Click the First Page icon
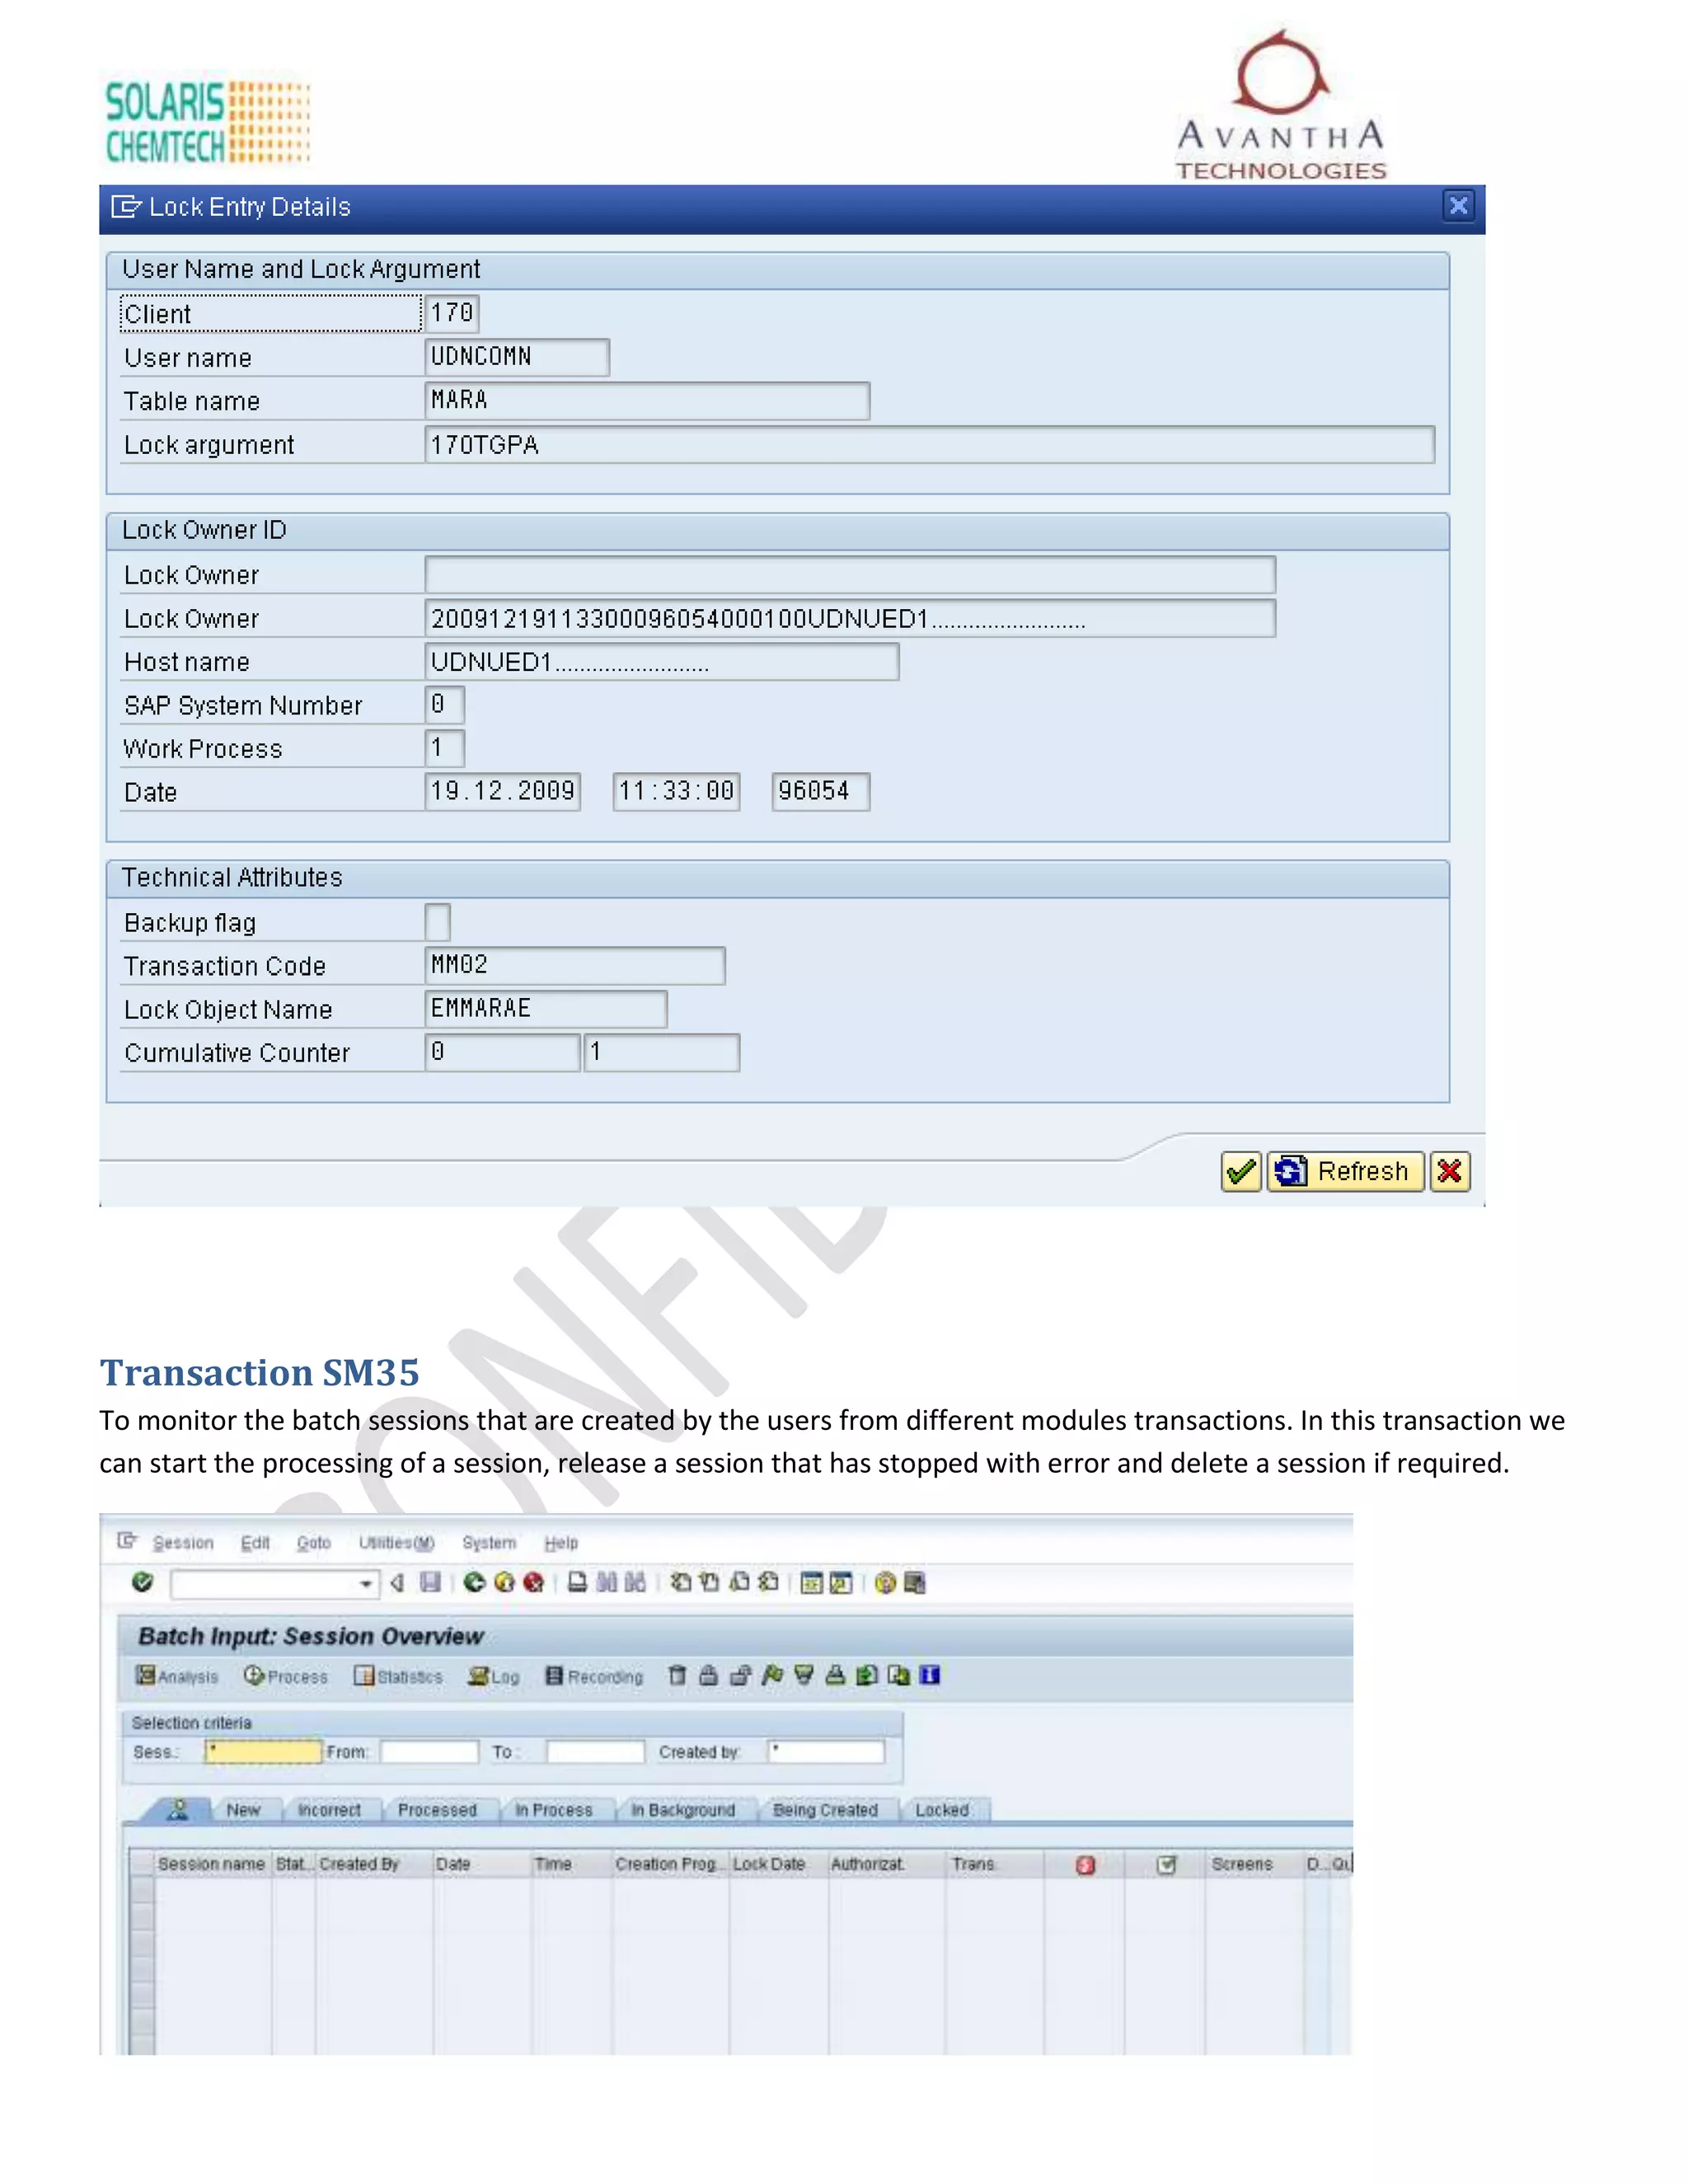This screenshot has height=2184, width=1688. pyautogui.click(x=680, y=1582)
